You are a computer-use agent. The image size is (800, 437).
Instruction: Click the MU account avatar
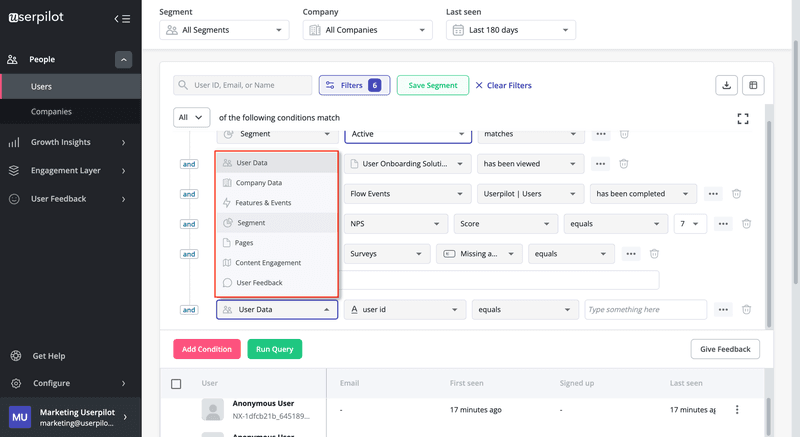[20, 417]
